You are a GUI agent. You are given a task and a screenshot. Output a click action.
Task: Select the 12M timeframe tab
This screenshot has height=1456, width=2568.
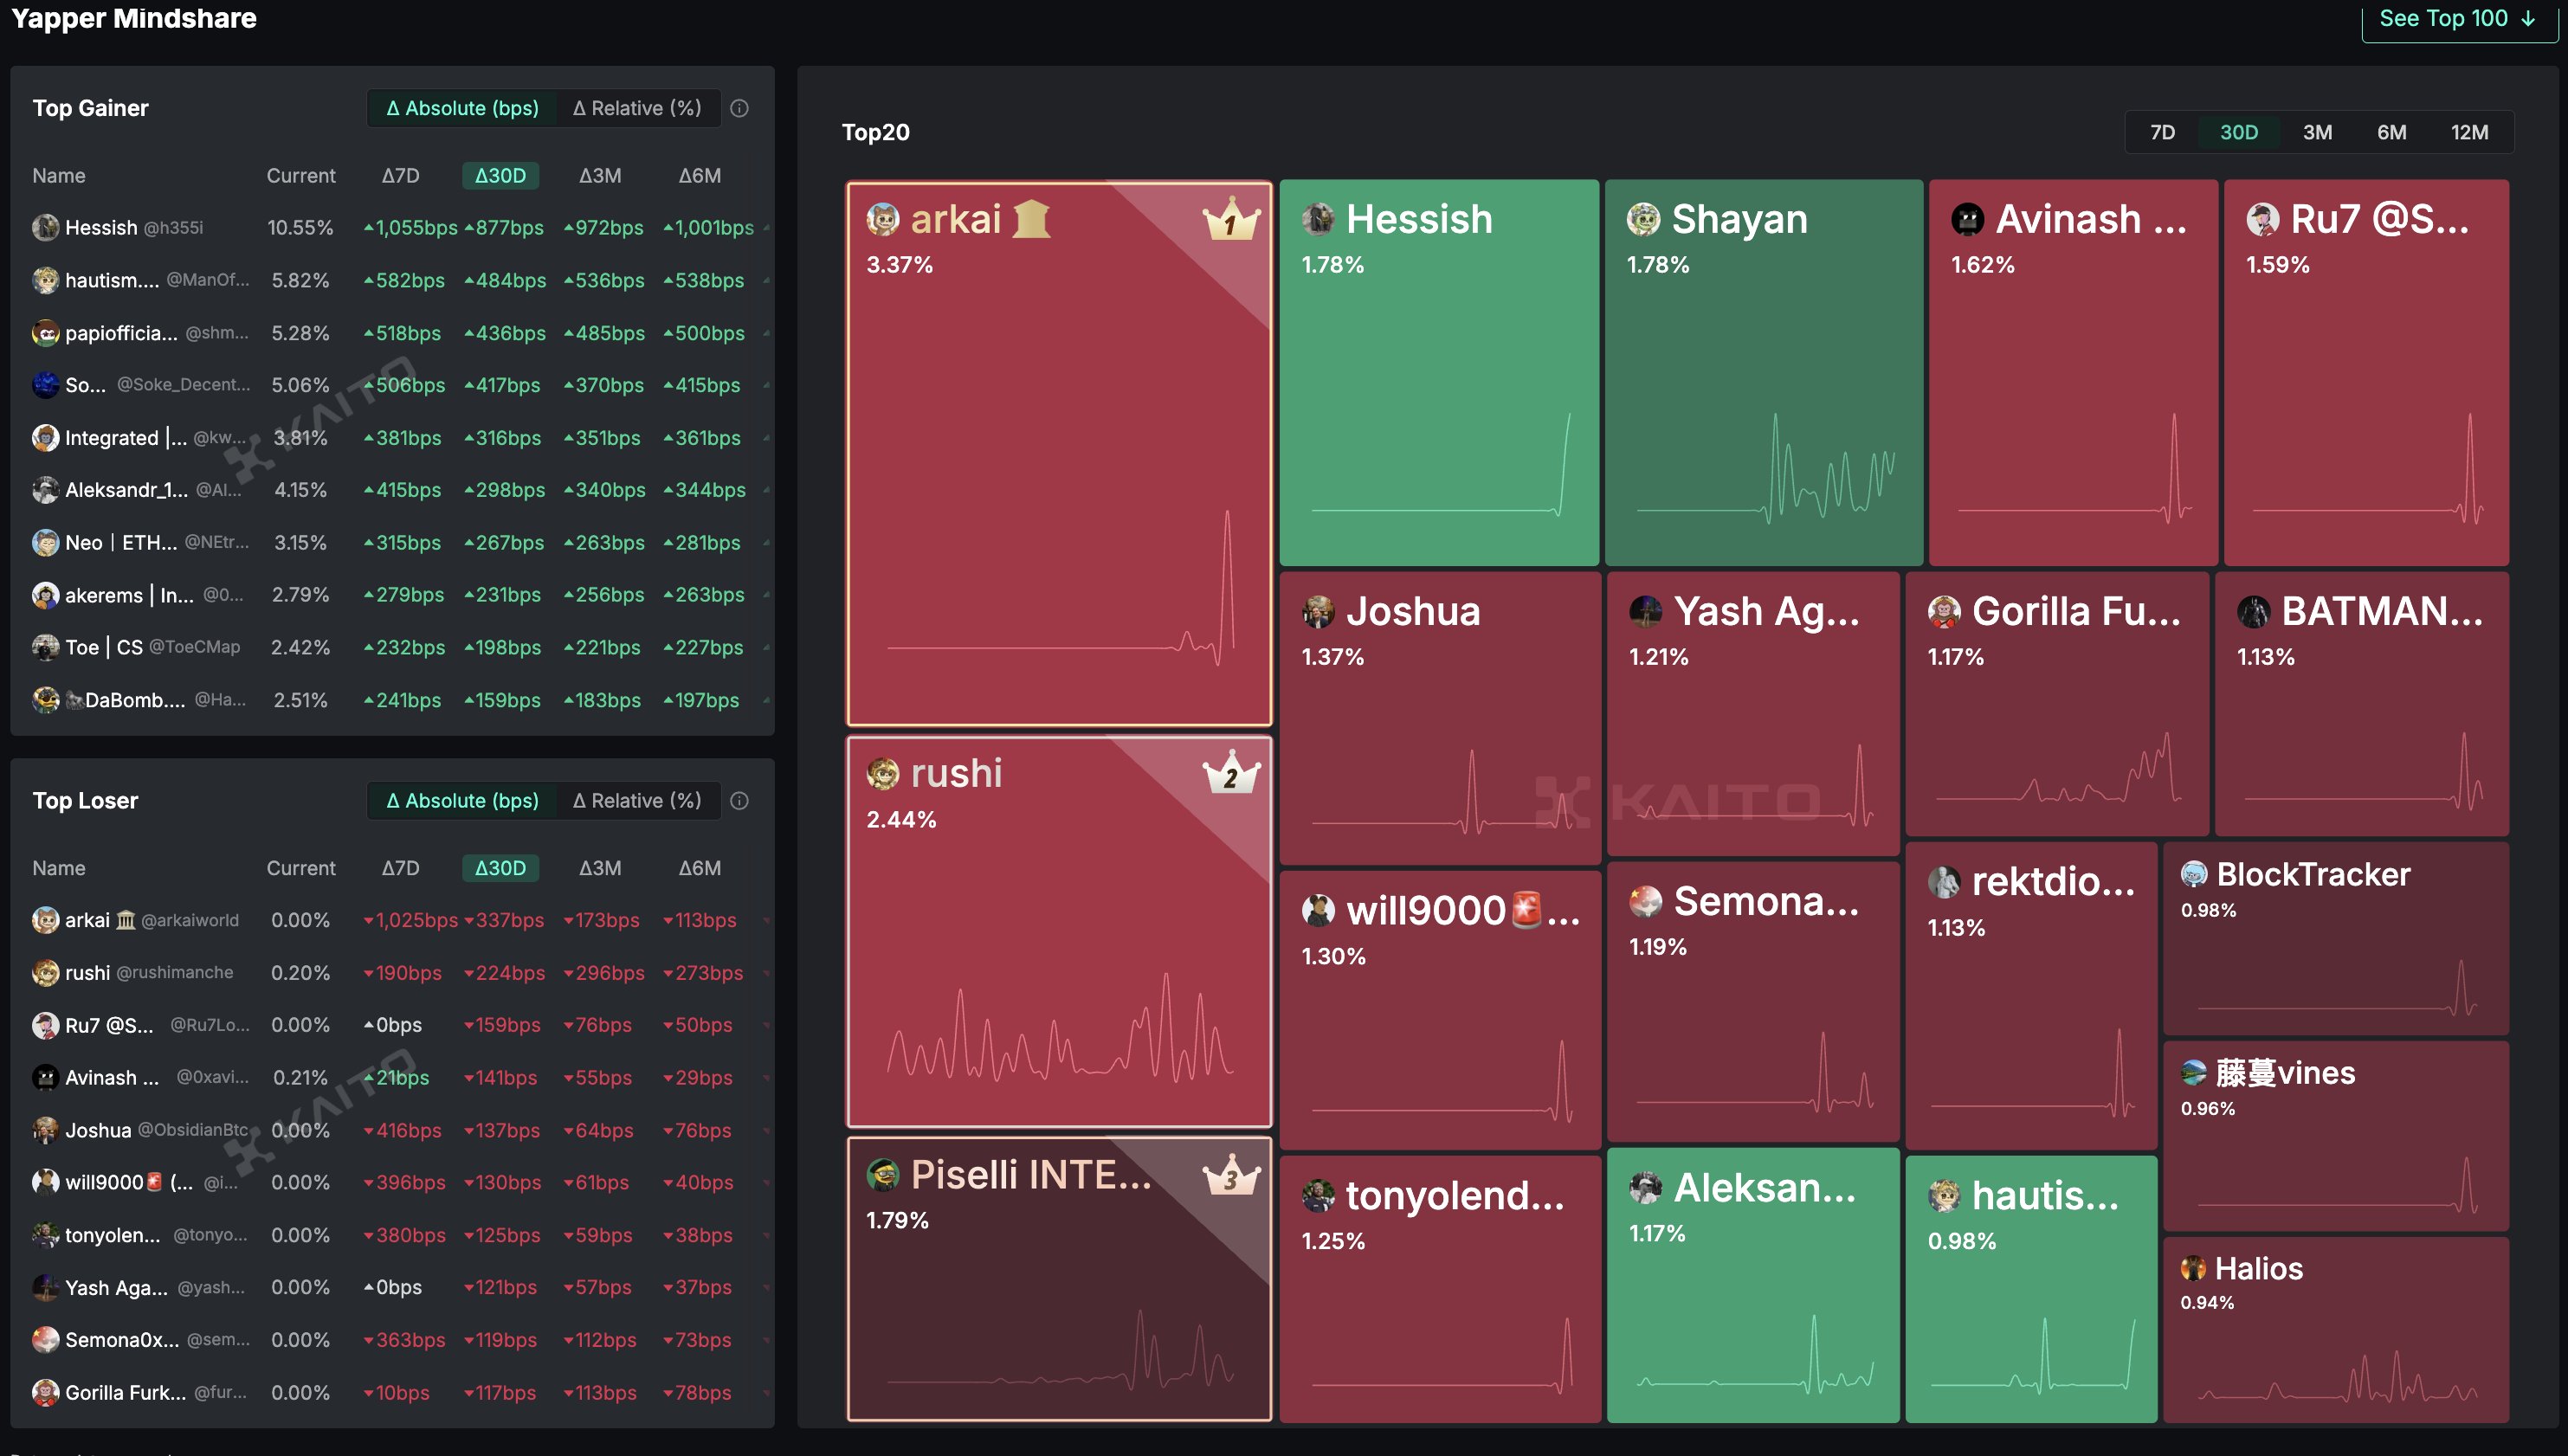pyautogui.click(x=2468, y=132)
